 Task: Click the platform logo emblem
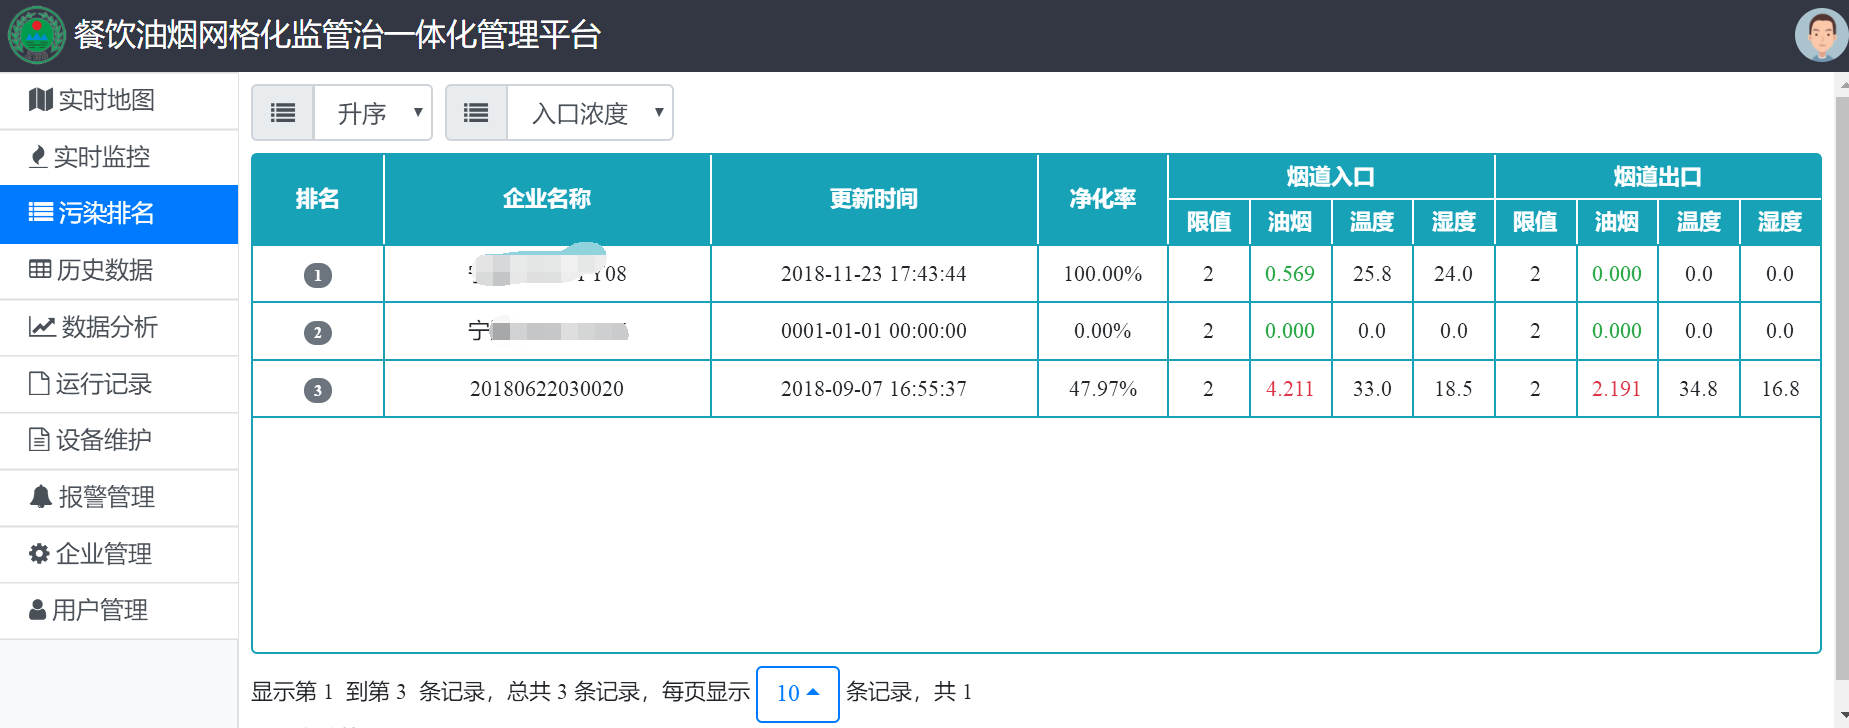pyautogui.click(x=36, y=35)
